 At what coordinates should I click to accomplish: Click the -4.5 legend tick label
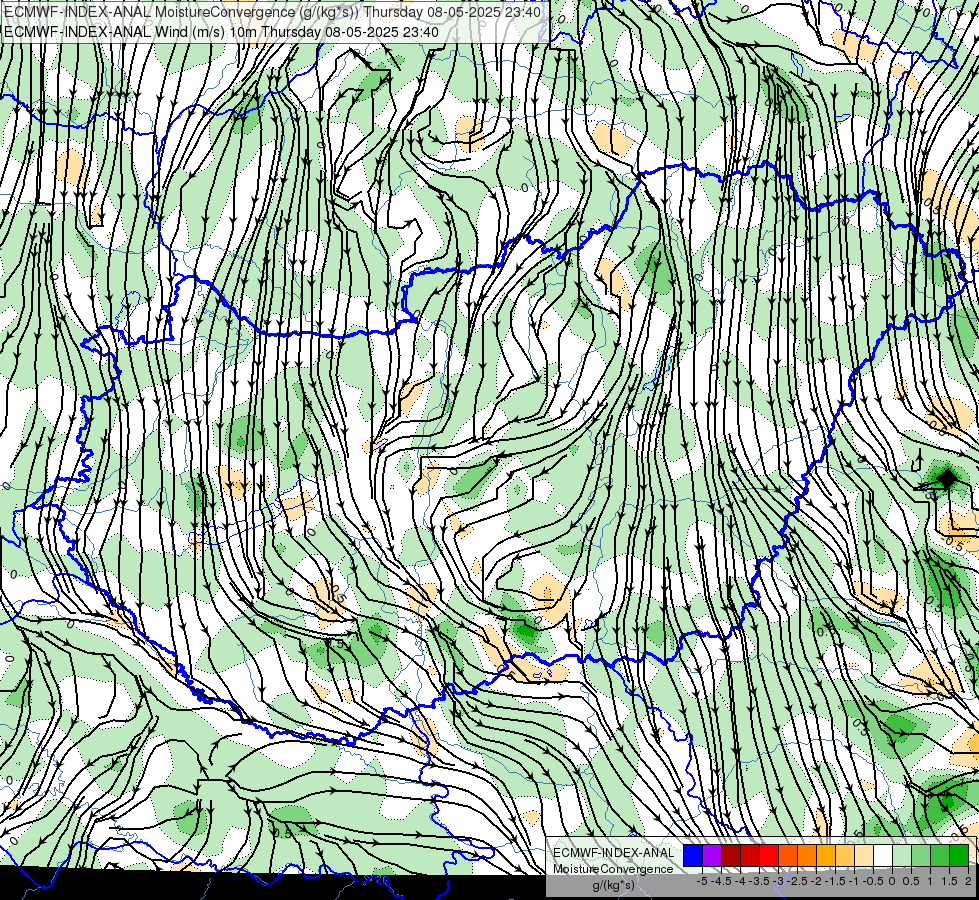[x=721, y=881]
